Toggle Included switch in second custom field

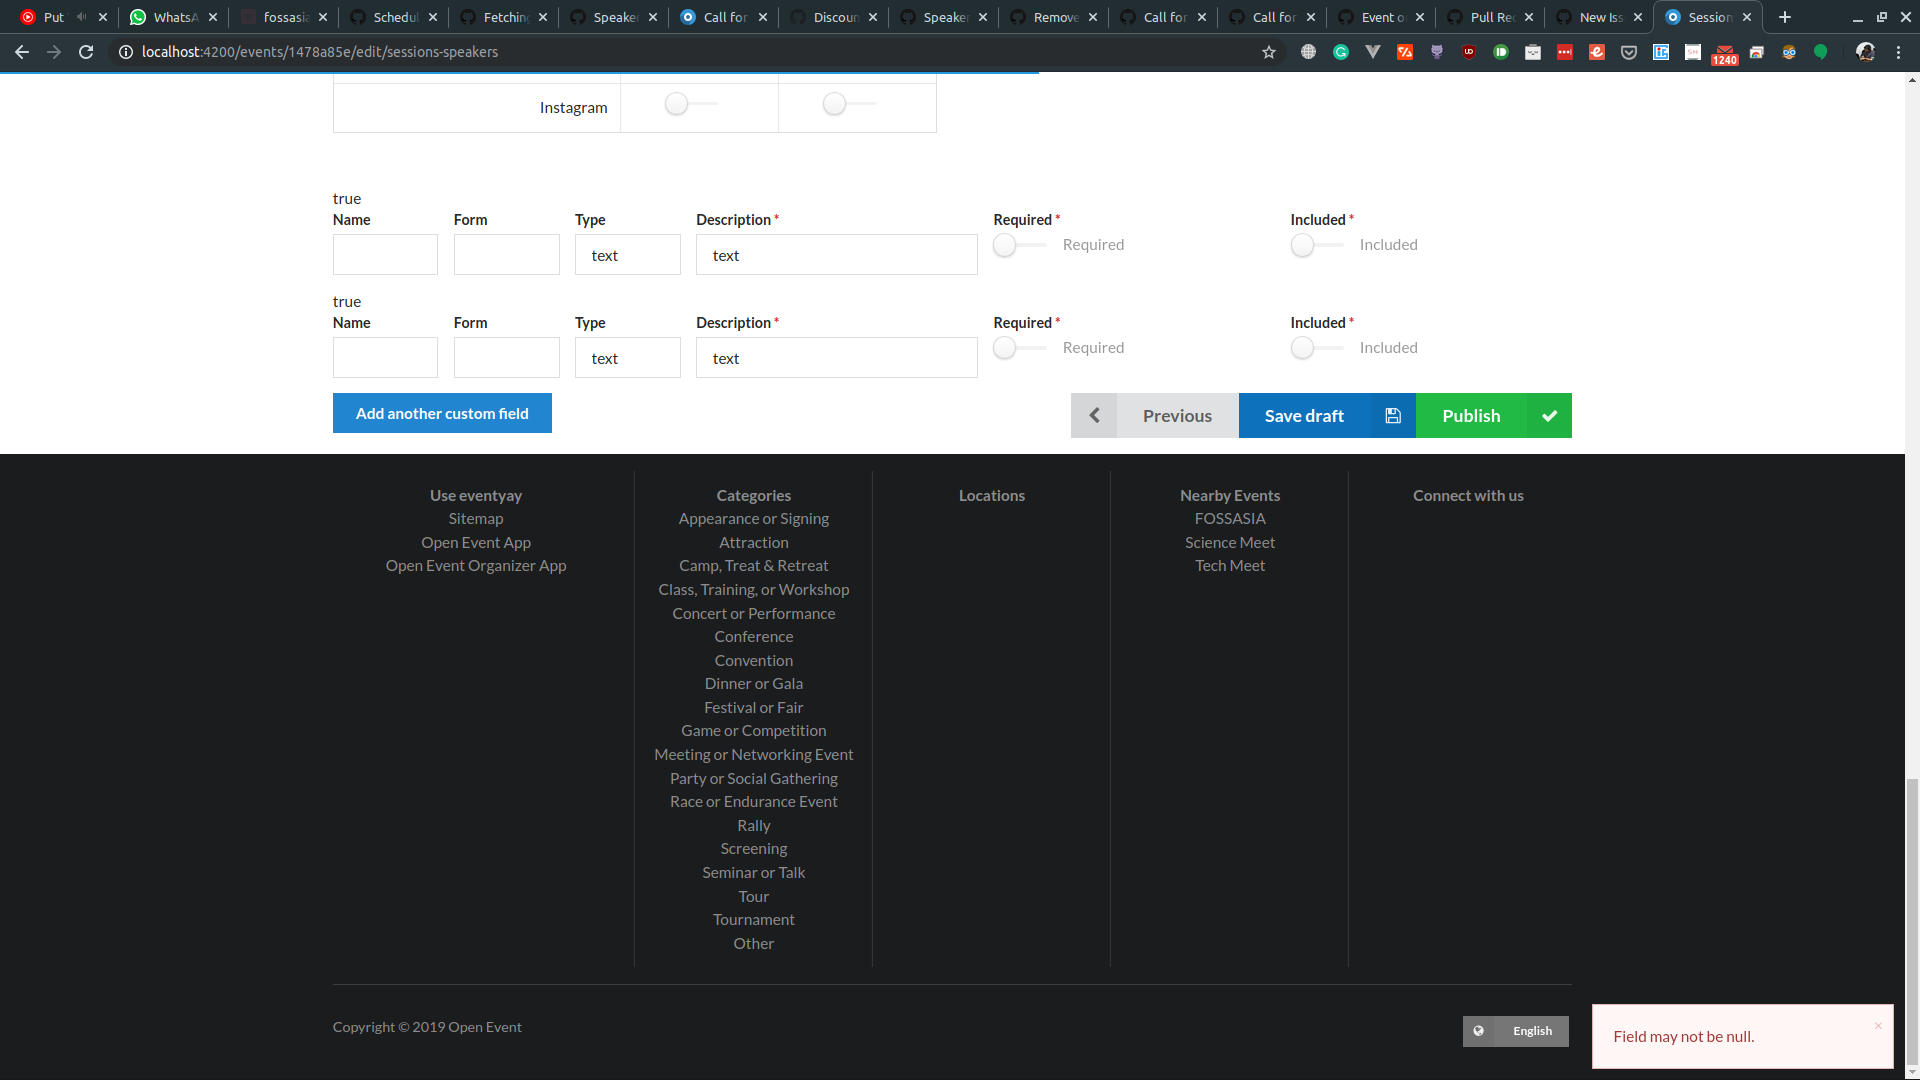pos(1314,348)
